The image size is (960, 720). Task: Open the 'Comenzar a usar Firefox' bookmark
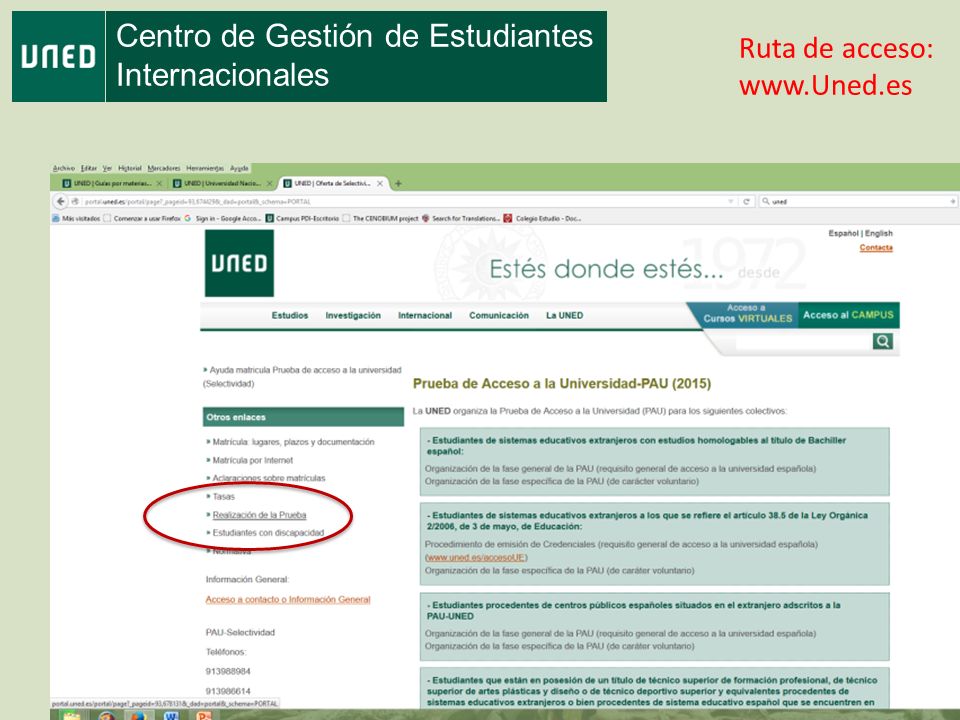point(142,218)
